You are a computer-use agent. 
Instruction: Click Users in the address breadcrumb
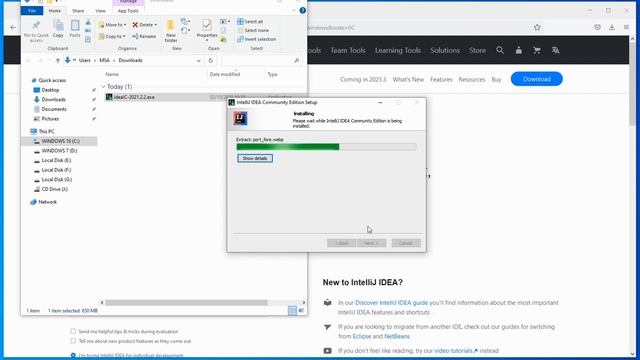click(x=84, y=60)
